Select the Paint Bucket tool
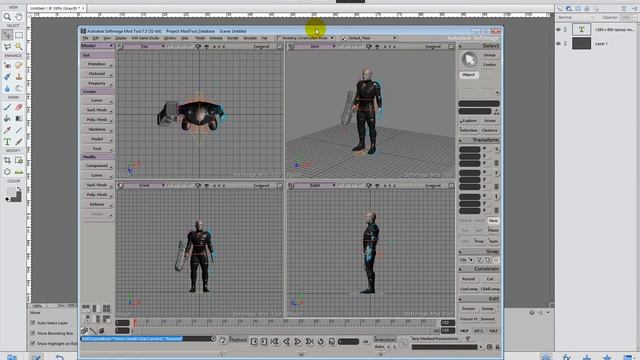This screenshot has width=640, height=360. 7,118
